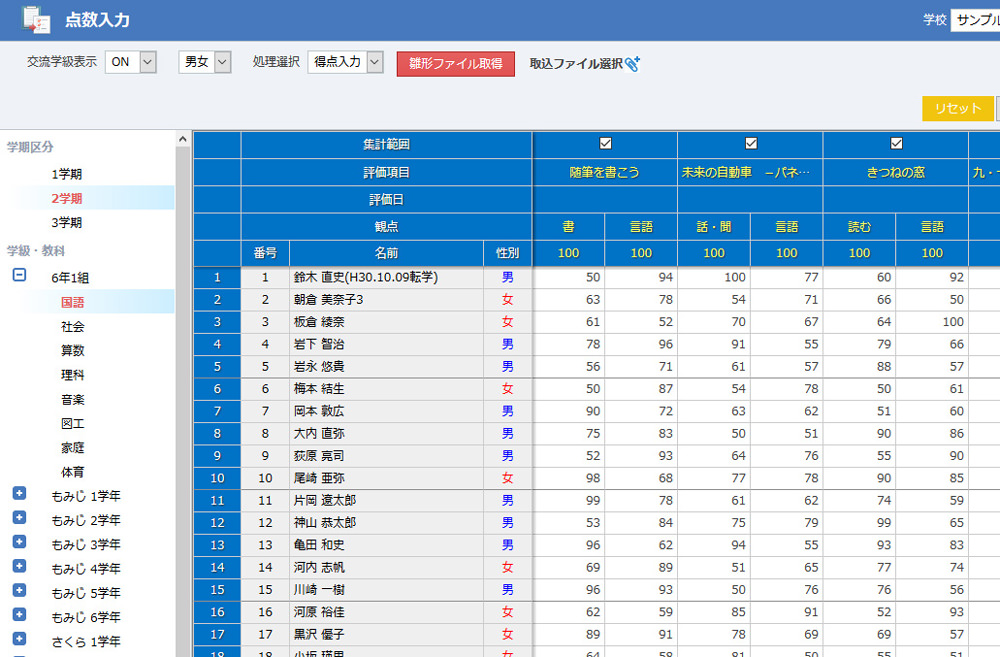Click plus icon beside もみじ 5学年
The image size is (1000, 657).
19,590
